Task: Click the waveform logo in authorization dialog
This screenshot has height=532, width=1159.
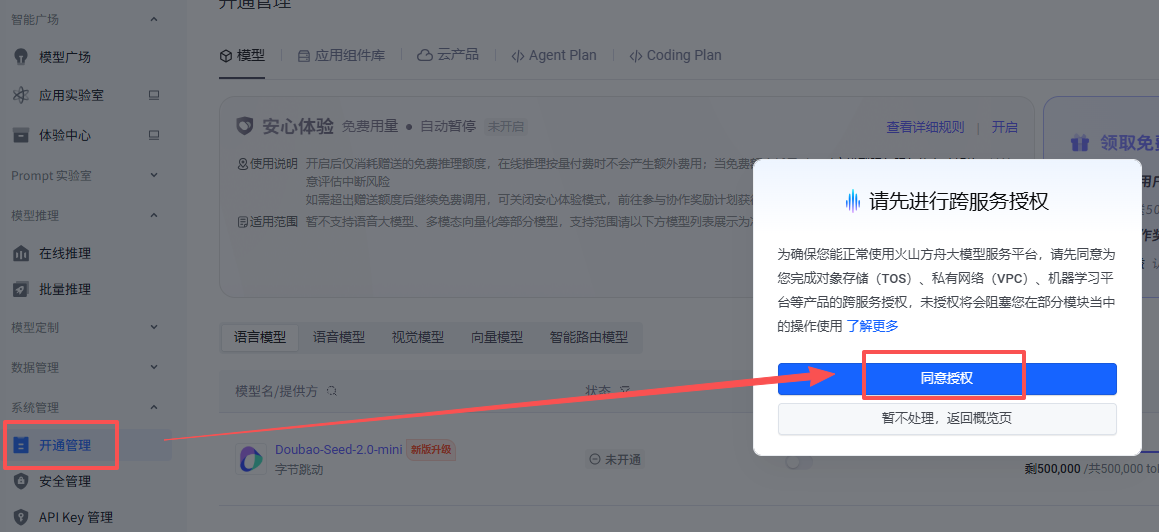Action: (852, 201)
